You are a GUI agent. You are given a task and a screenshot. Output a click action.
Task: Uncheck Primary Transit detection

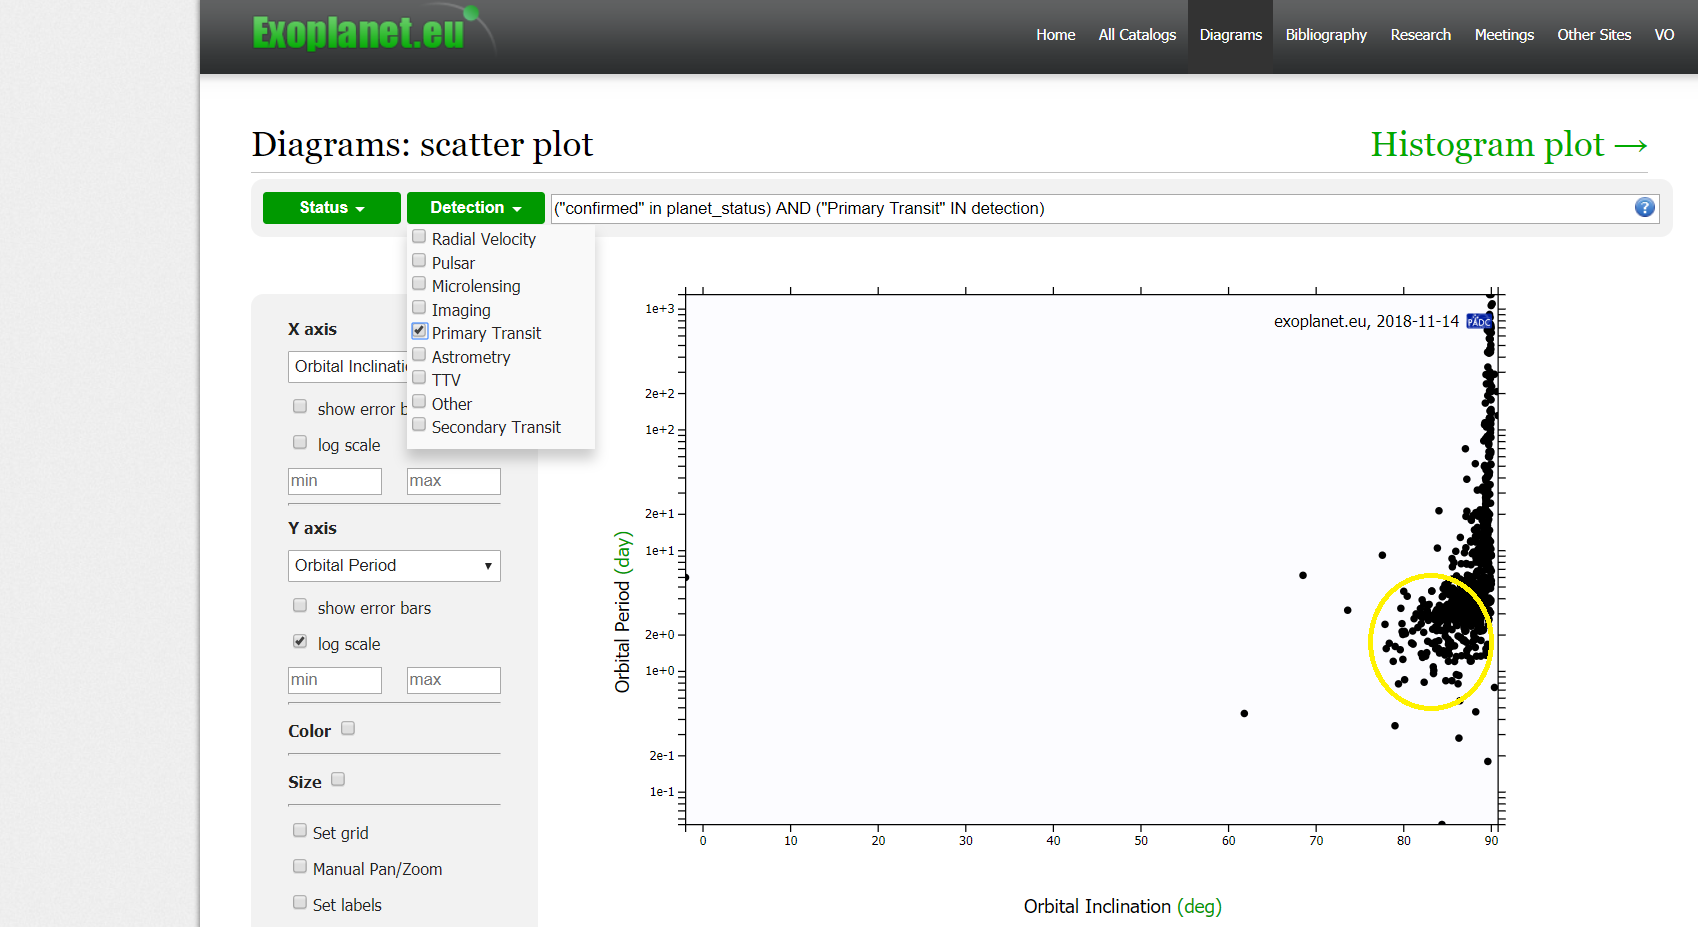419,331
